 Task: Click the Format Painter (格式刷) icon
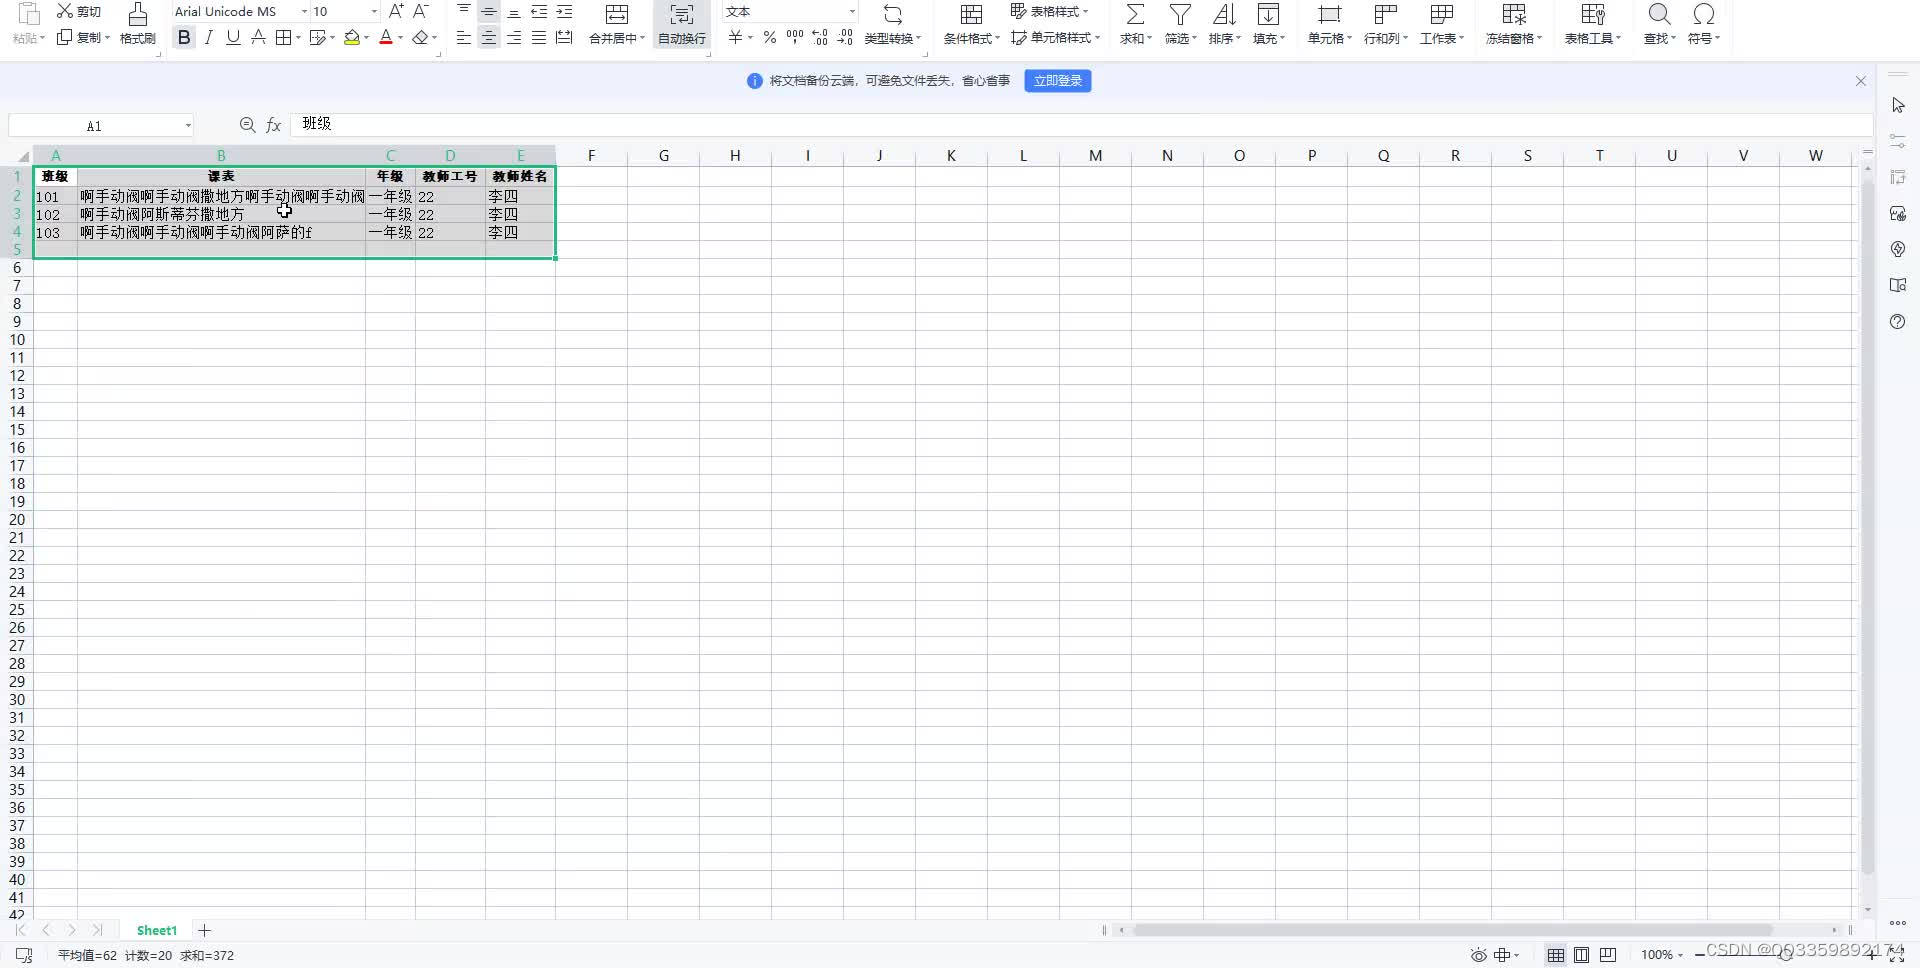(x=138, y=14)
